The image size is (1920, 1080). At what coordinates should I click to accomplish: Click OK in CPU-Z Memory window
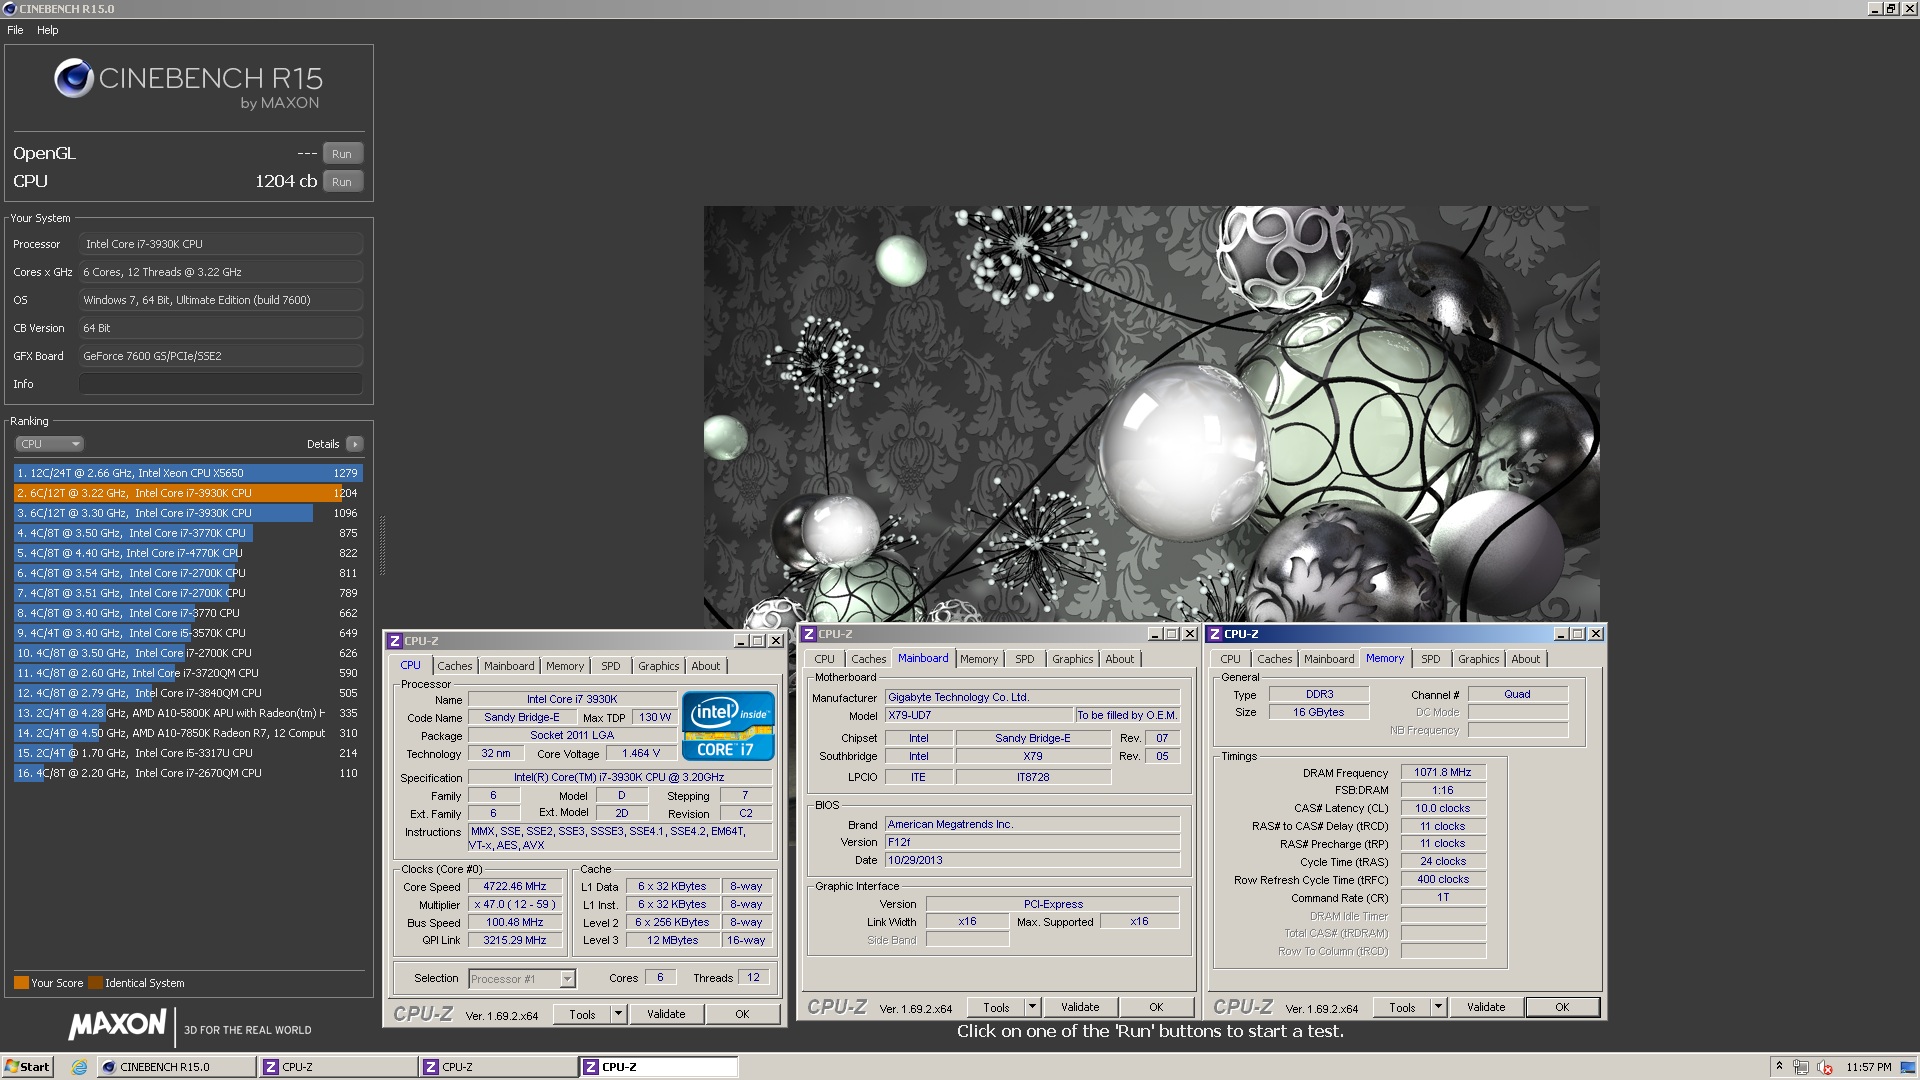[1562, 1007]
